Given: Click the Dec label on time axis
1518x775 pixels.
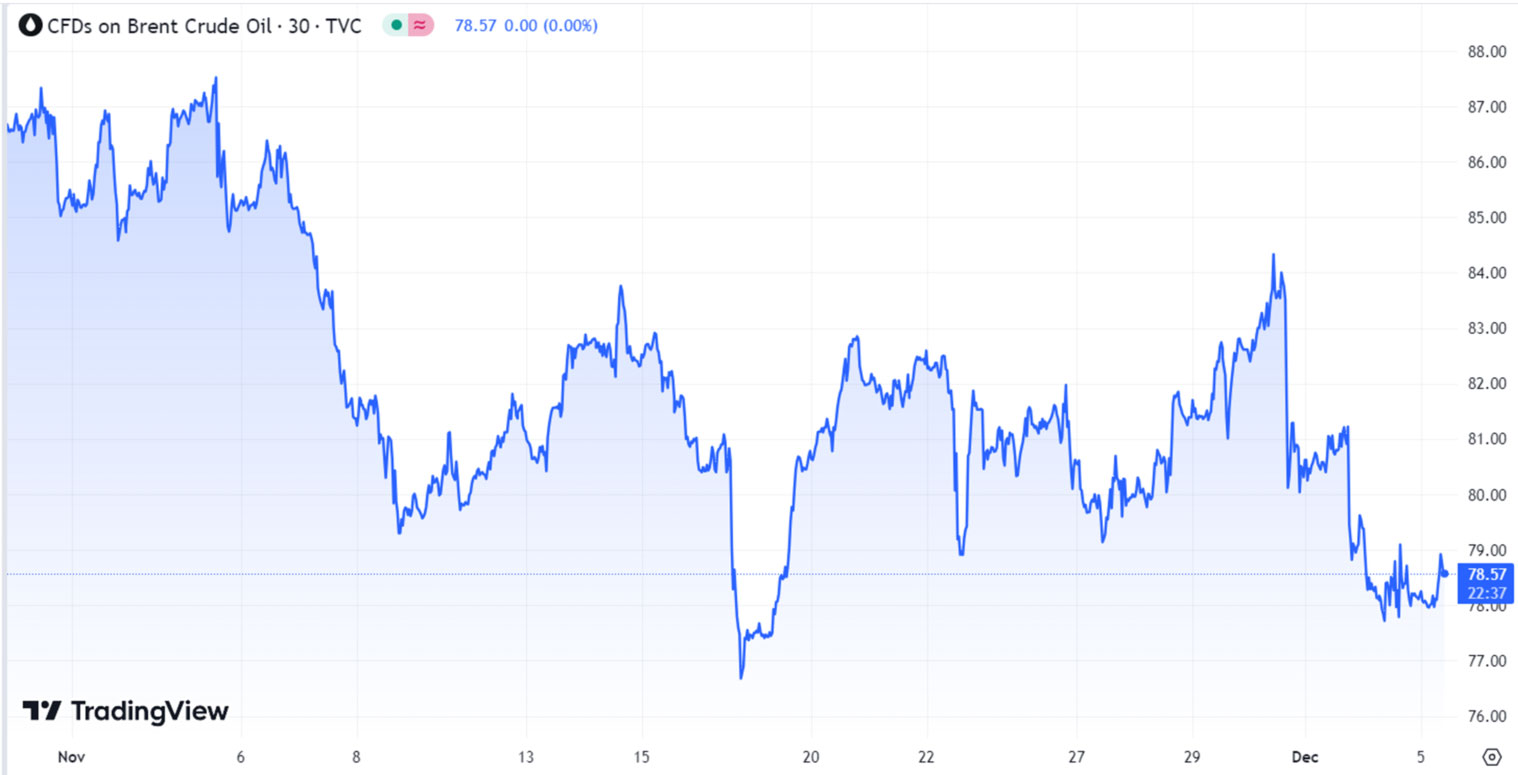Looking at the screenshot, I should point(1304,757).
